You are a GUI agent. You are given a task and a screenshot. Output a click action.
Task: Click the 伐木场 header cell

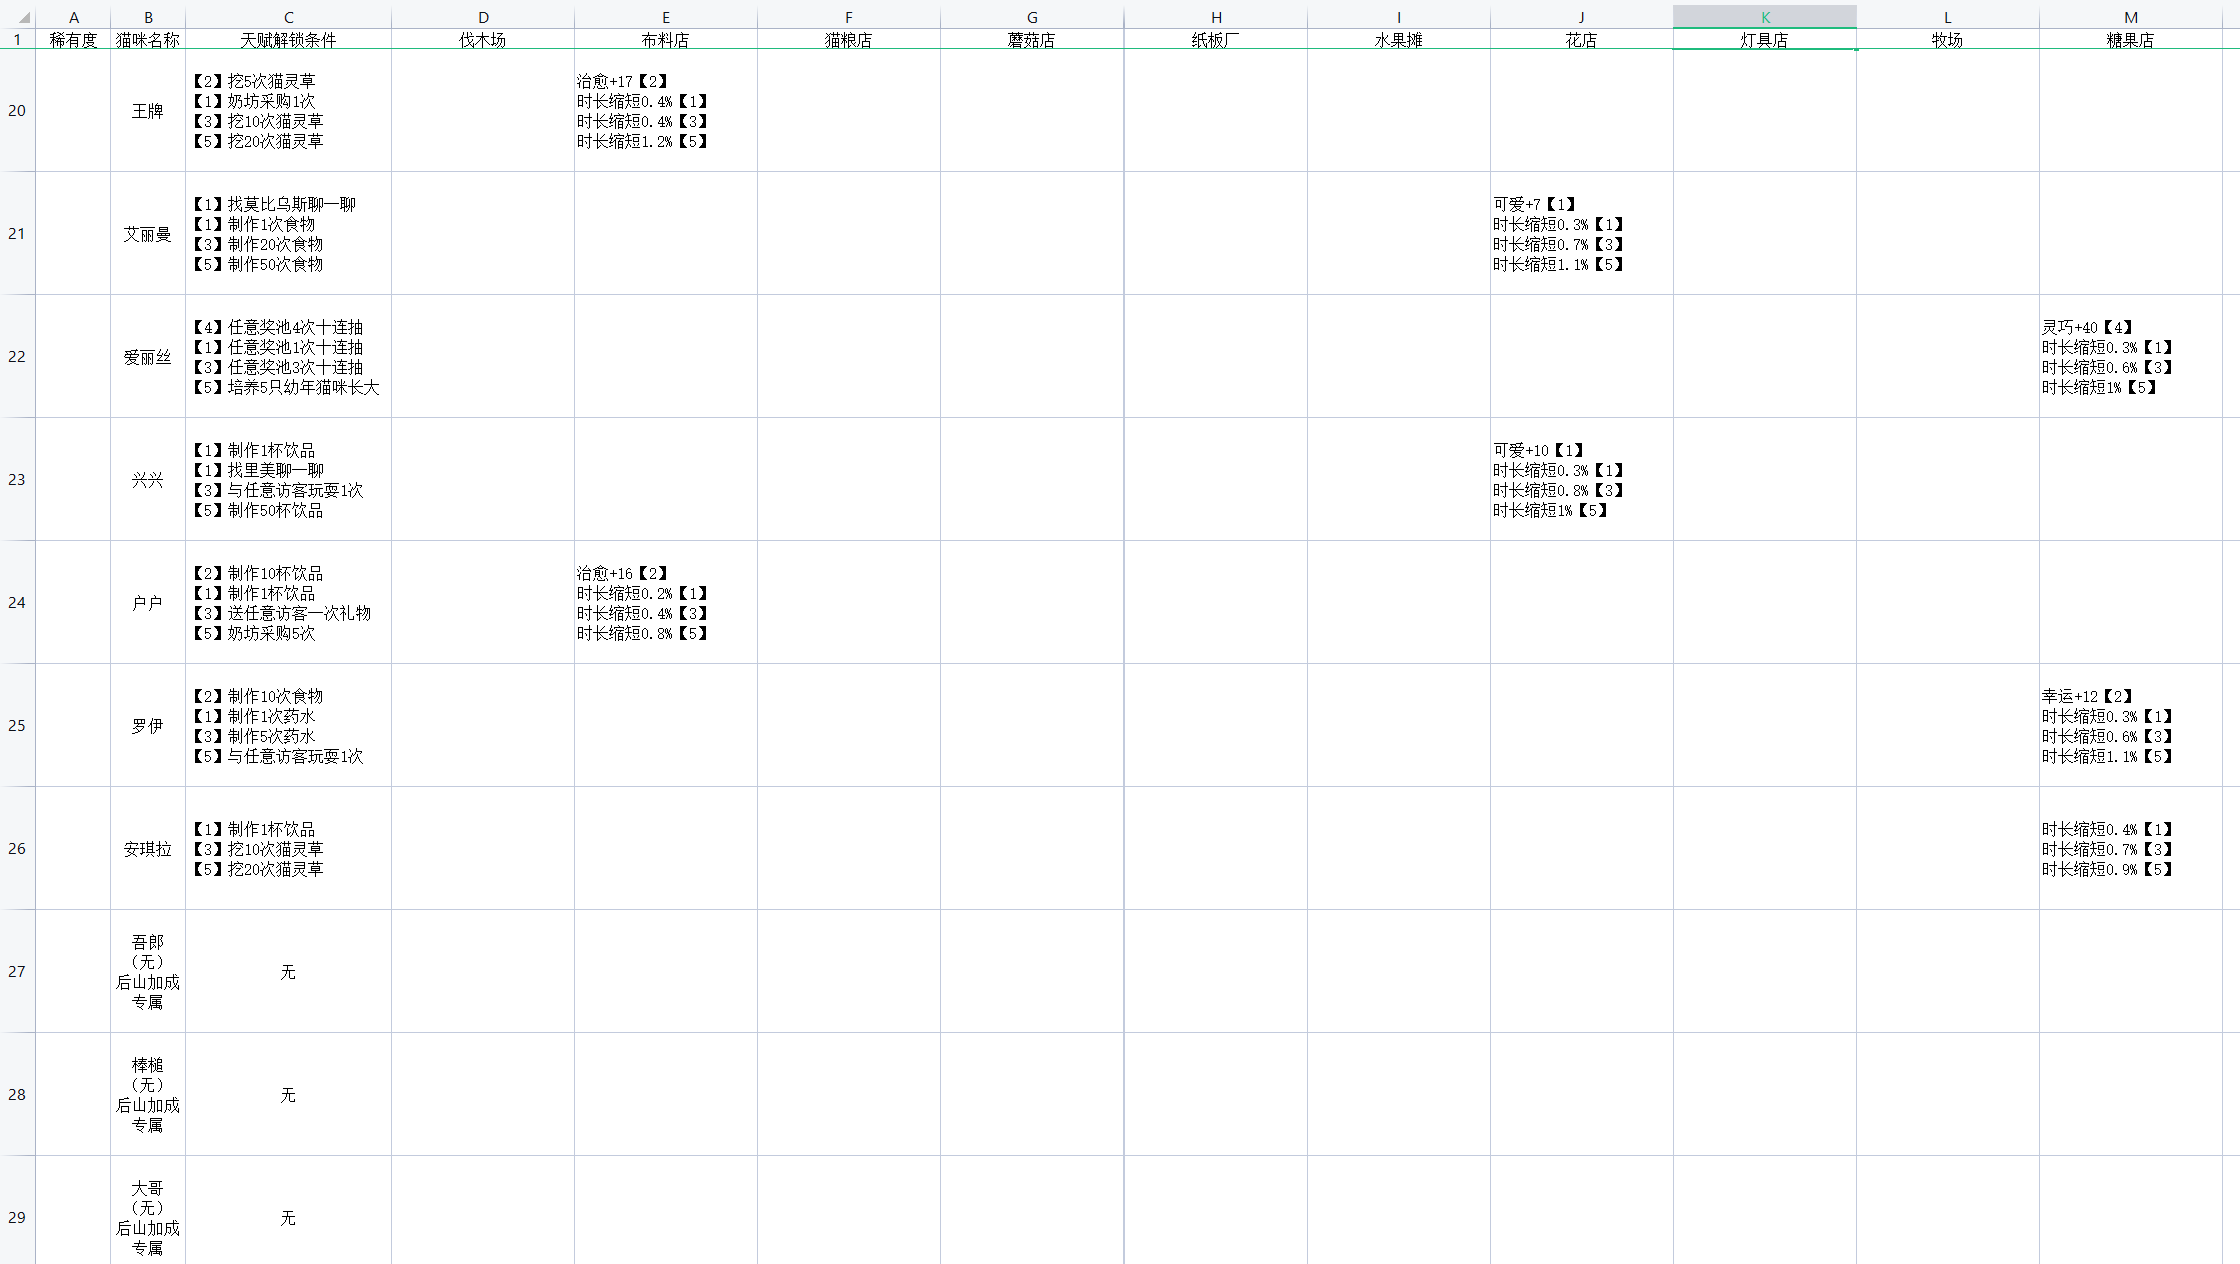(483, 40)
